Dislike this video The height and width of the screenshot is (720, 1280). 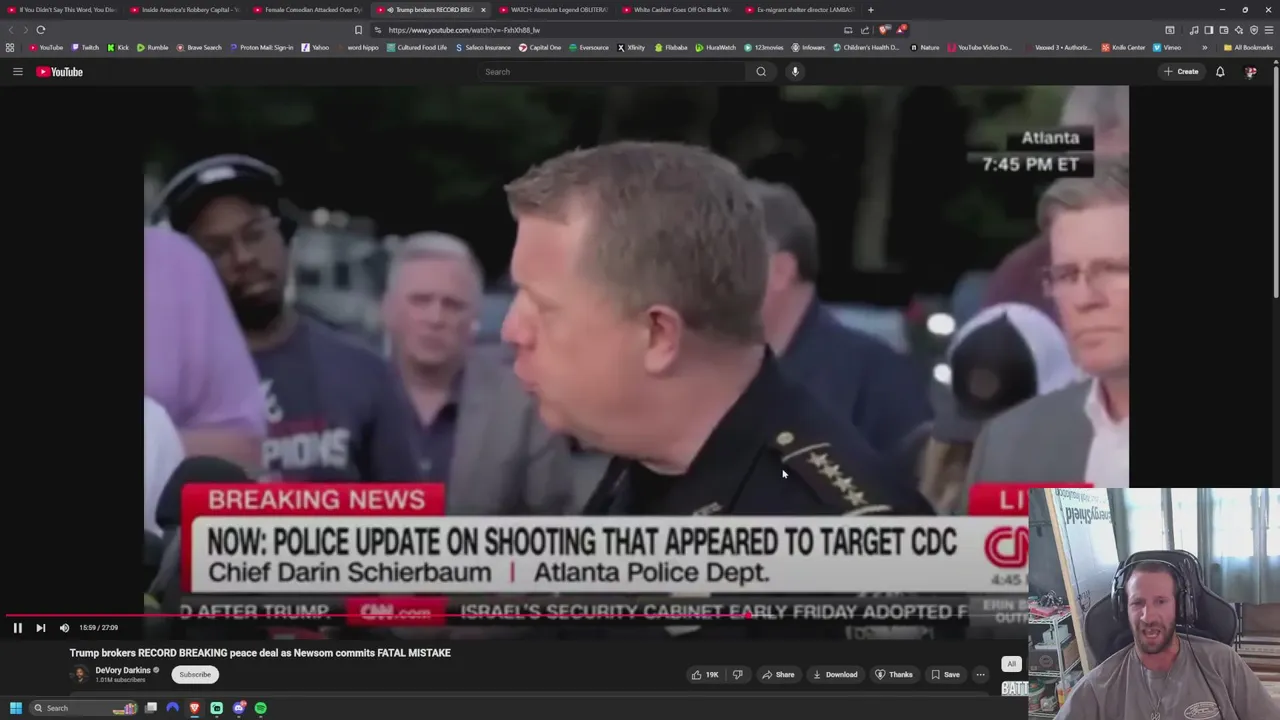(738, 675)
